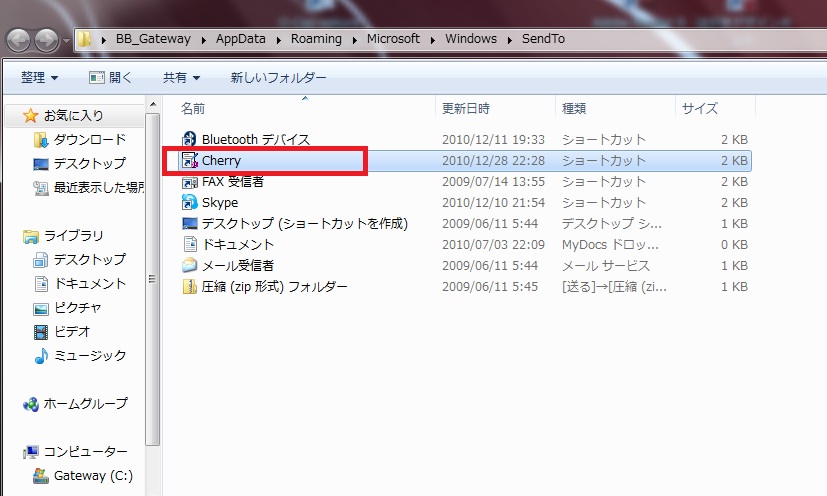This screenshot has width=827, height=496.
Task: Open お気に入り in navigation pane
Action: pos(73,115)
